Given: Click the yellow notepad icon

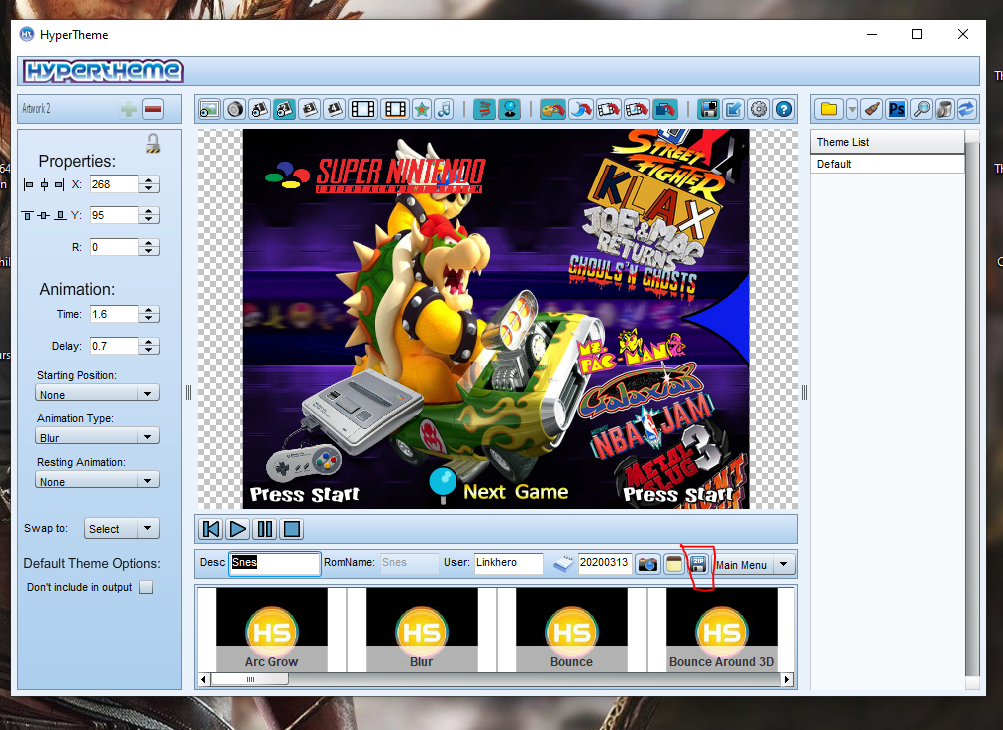Looking at the screenshot, I should (674, 564).
